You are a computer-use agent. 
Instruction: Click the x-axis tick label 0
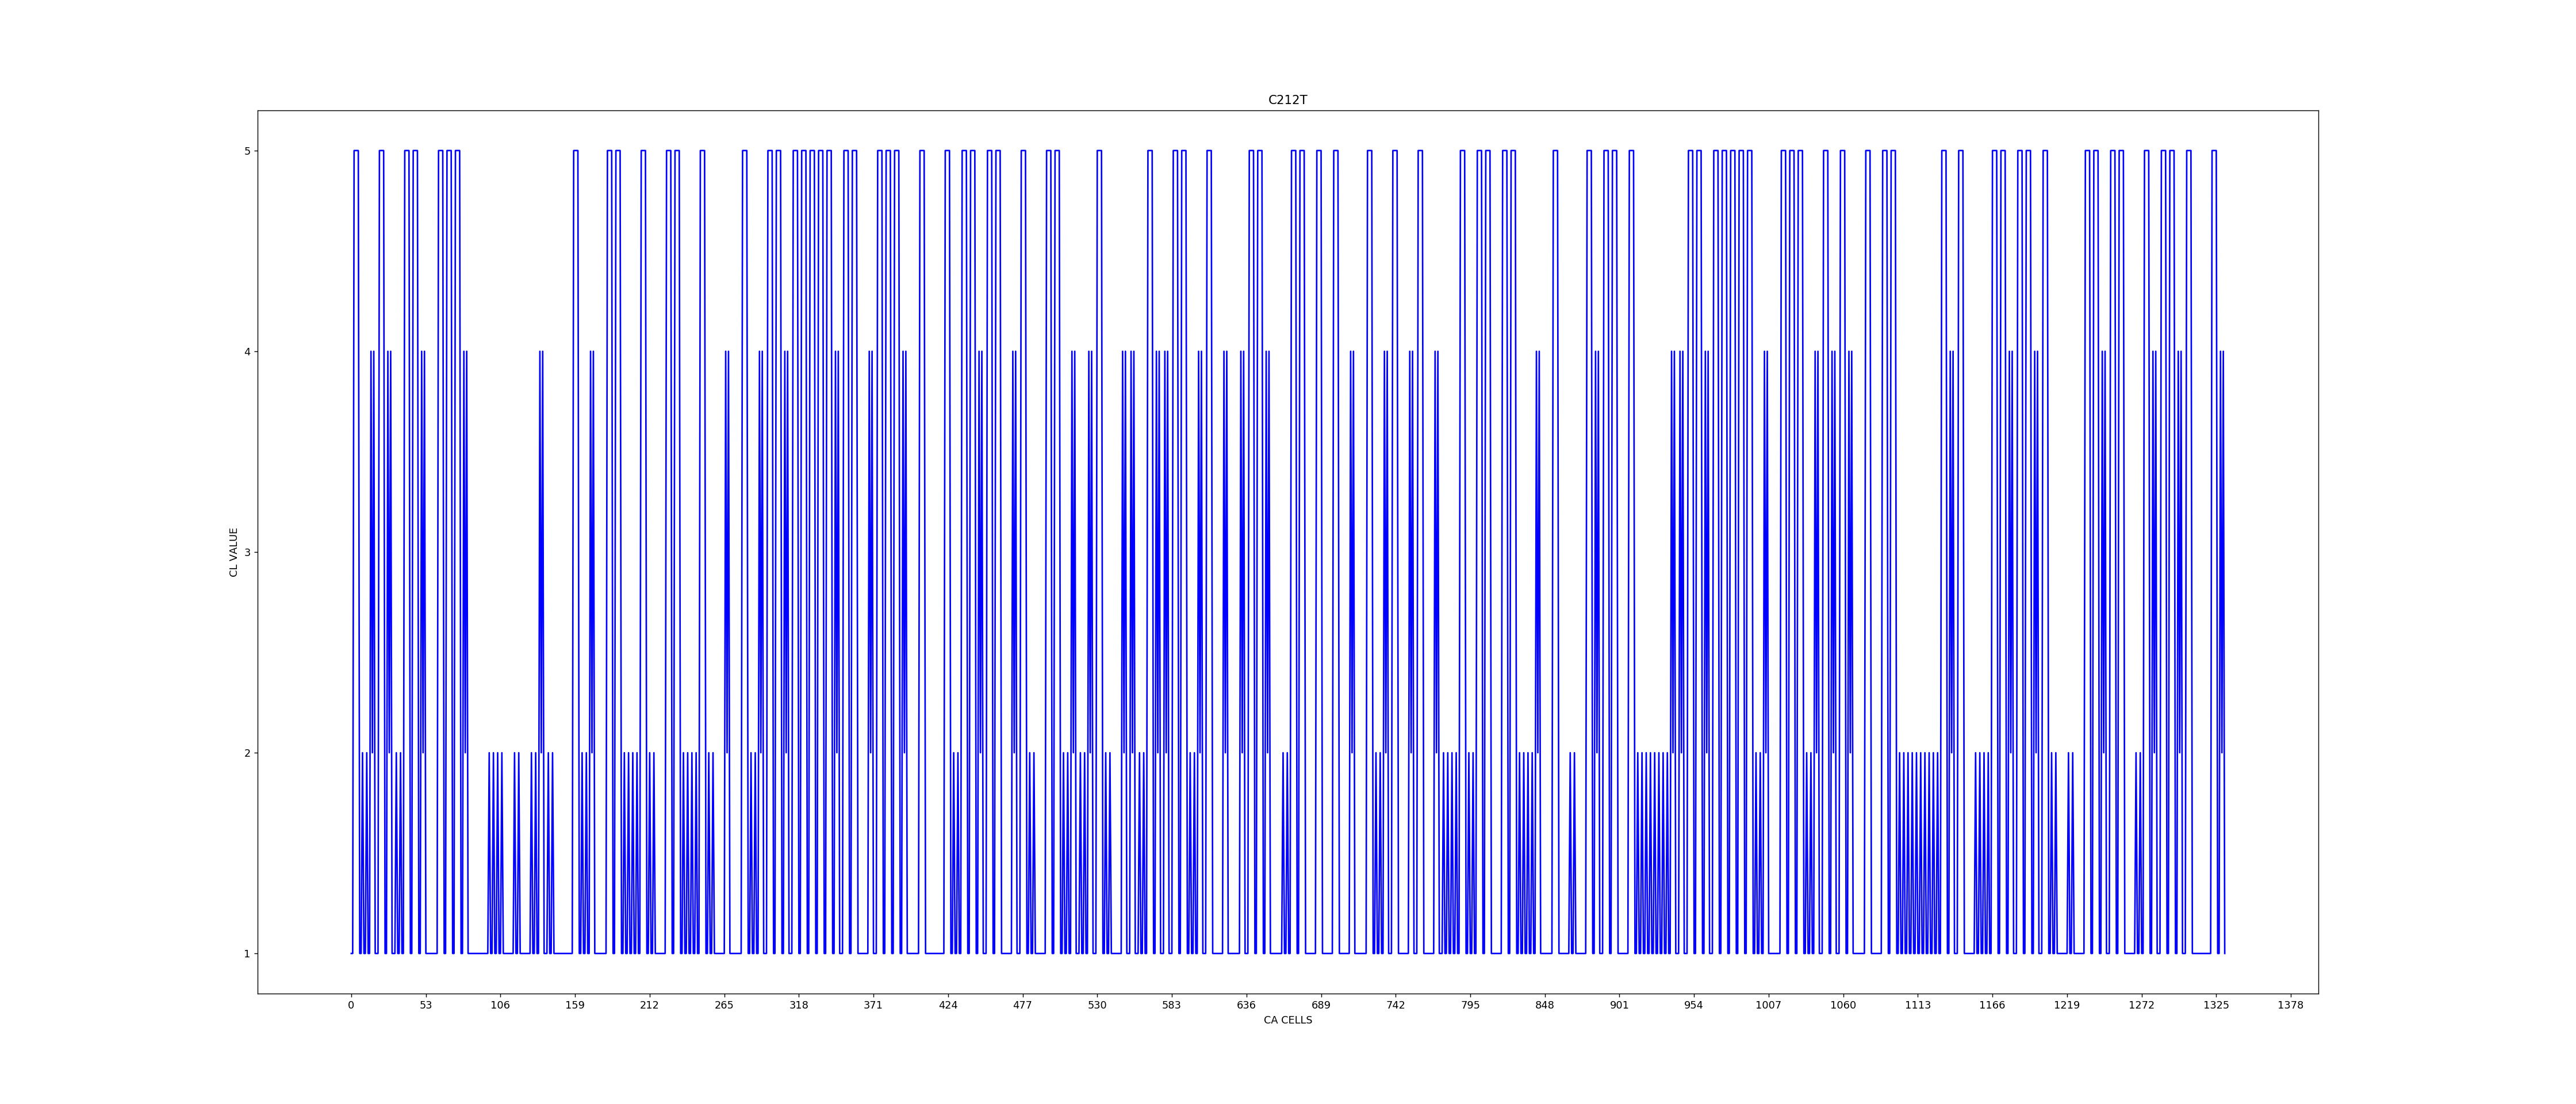point(351,1005)
